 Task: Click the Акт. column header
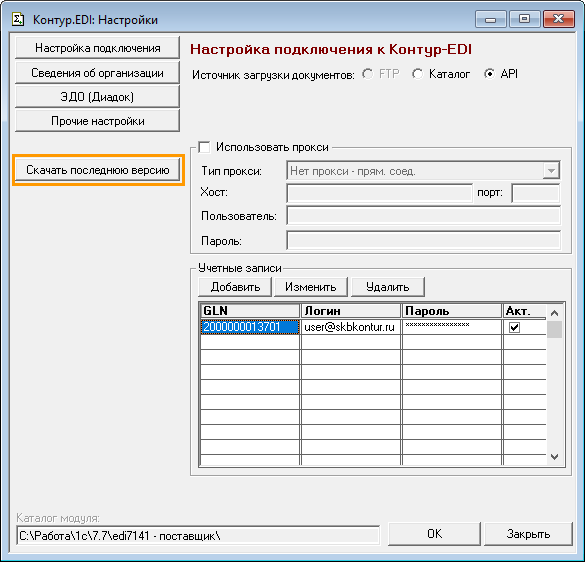pyautogui.click(x=525, y=310)
